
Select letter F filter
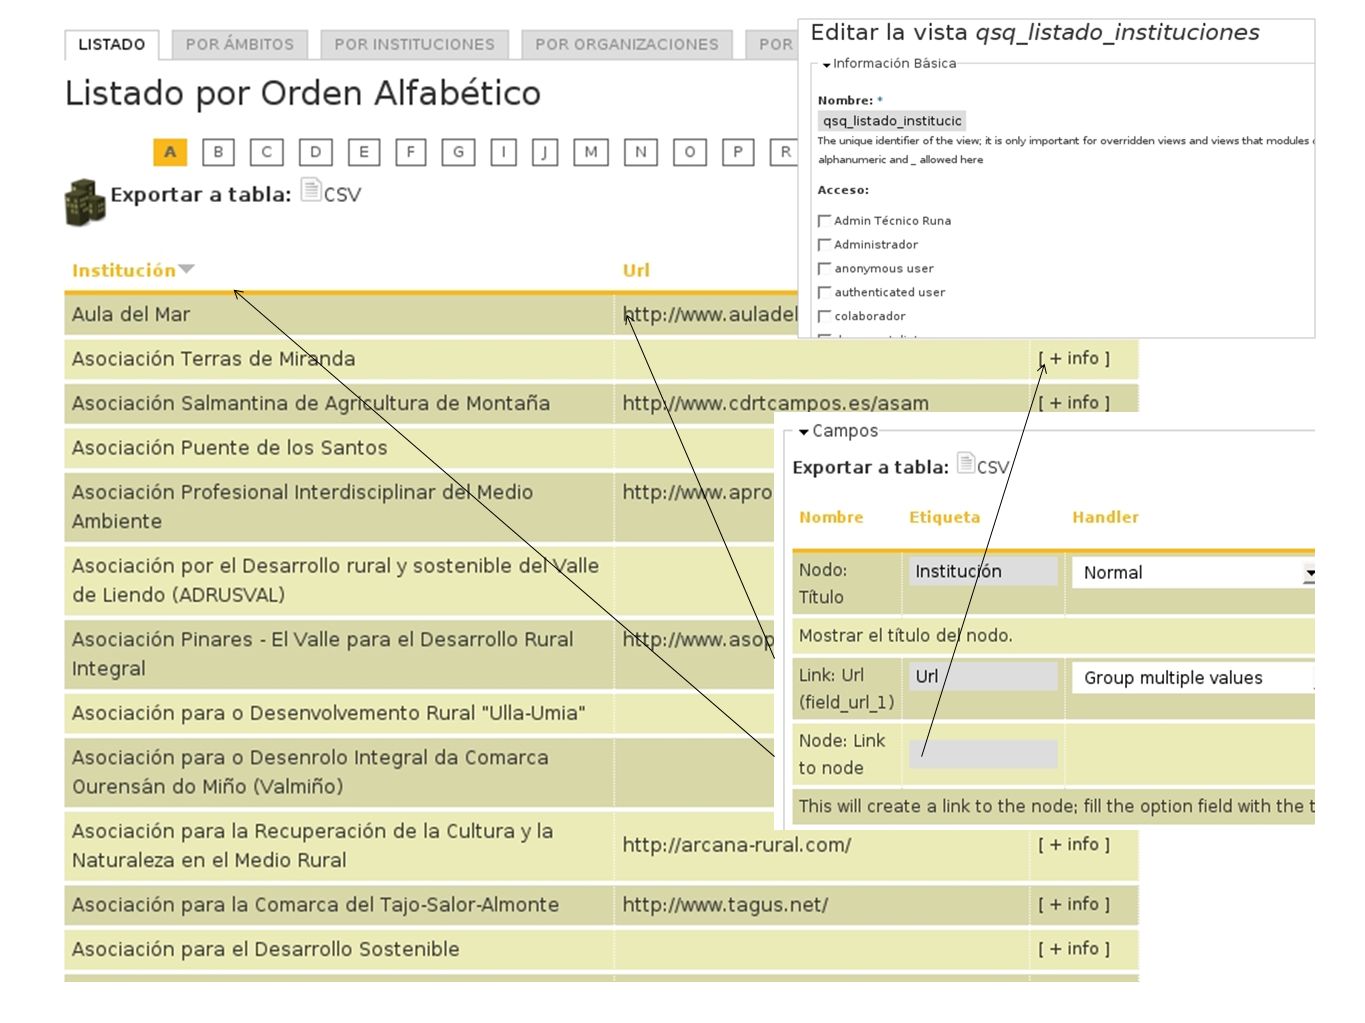point(410,152)
